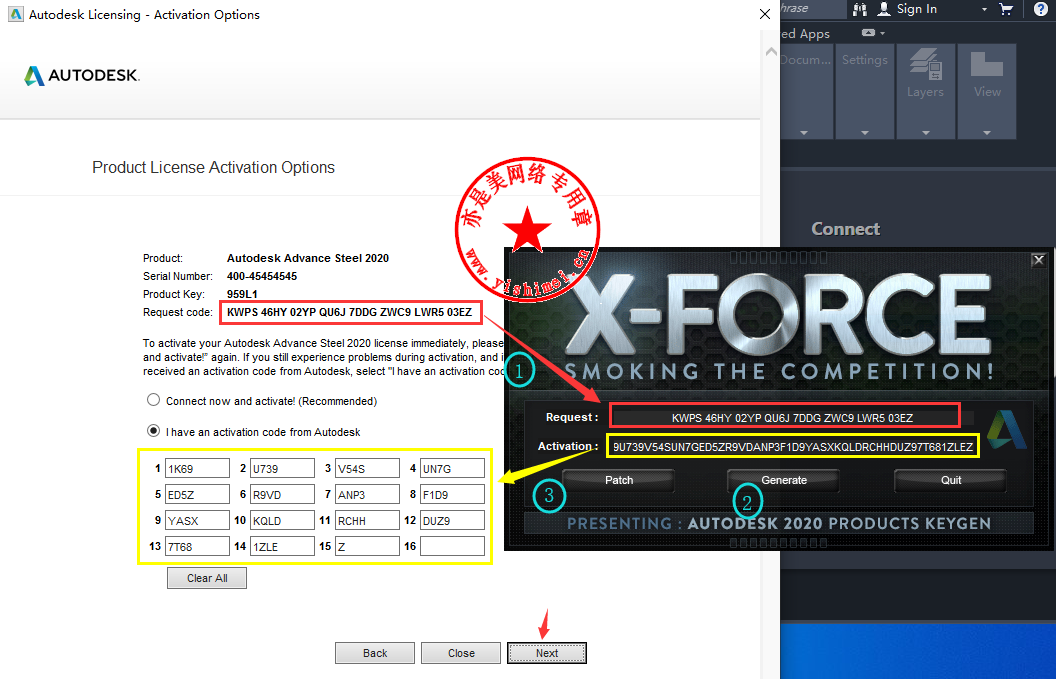Focus activation code box 15 containing Z
This screenshot has width=1056, height=679.
(x=367, y=546)
